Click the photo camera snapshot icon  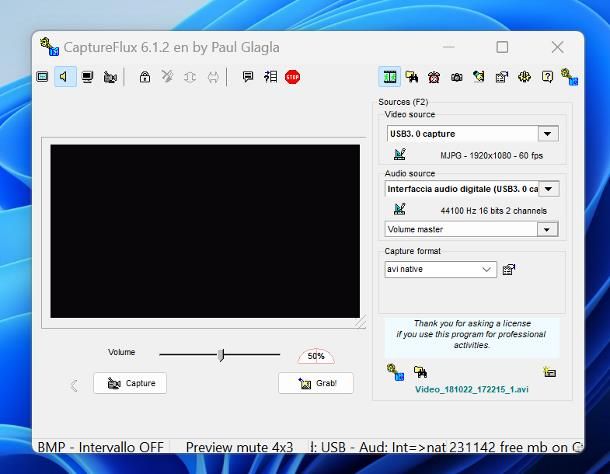pyautogui.click(x=456, y=77)
